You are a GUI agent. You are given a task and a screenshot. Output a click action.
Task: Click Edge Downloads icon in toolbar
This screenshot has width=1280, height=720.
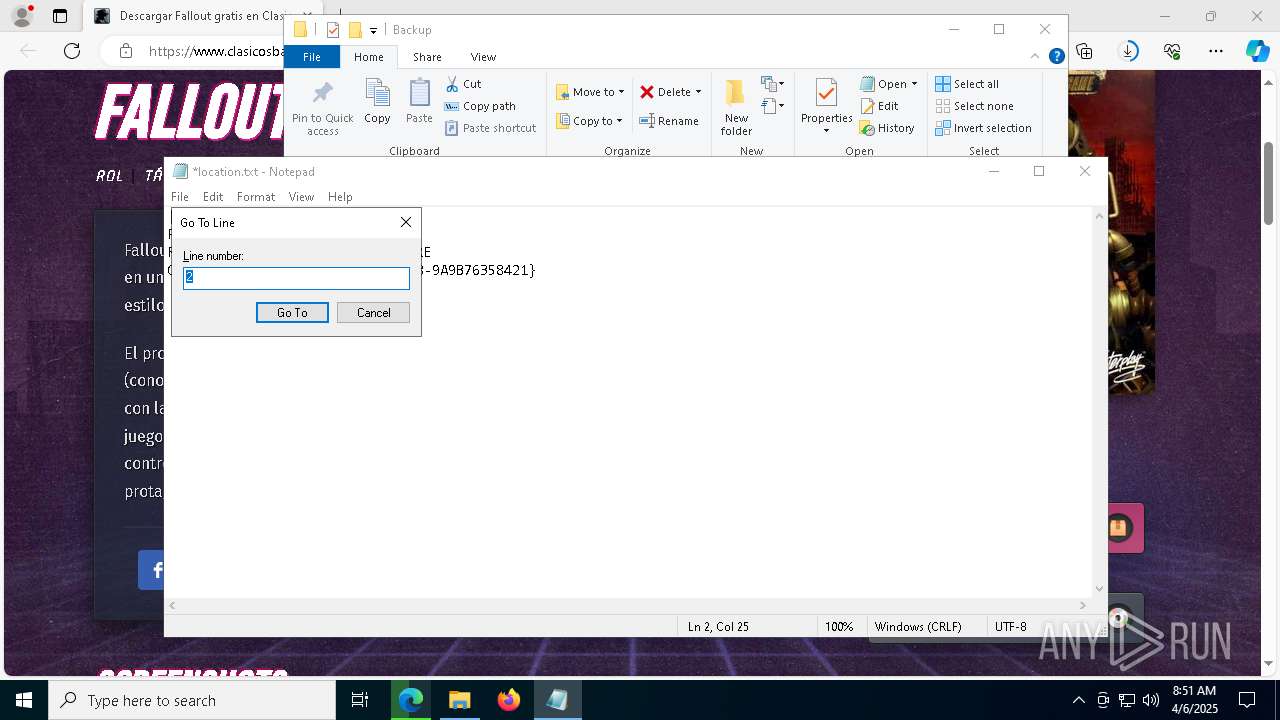point(1129,51)
